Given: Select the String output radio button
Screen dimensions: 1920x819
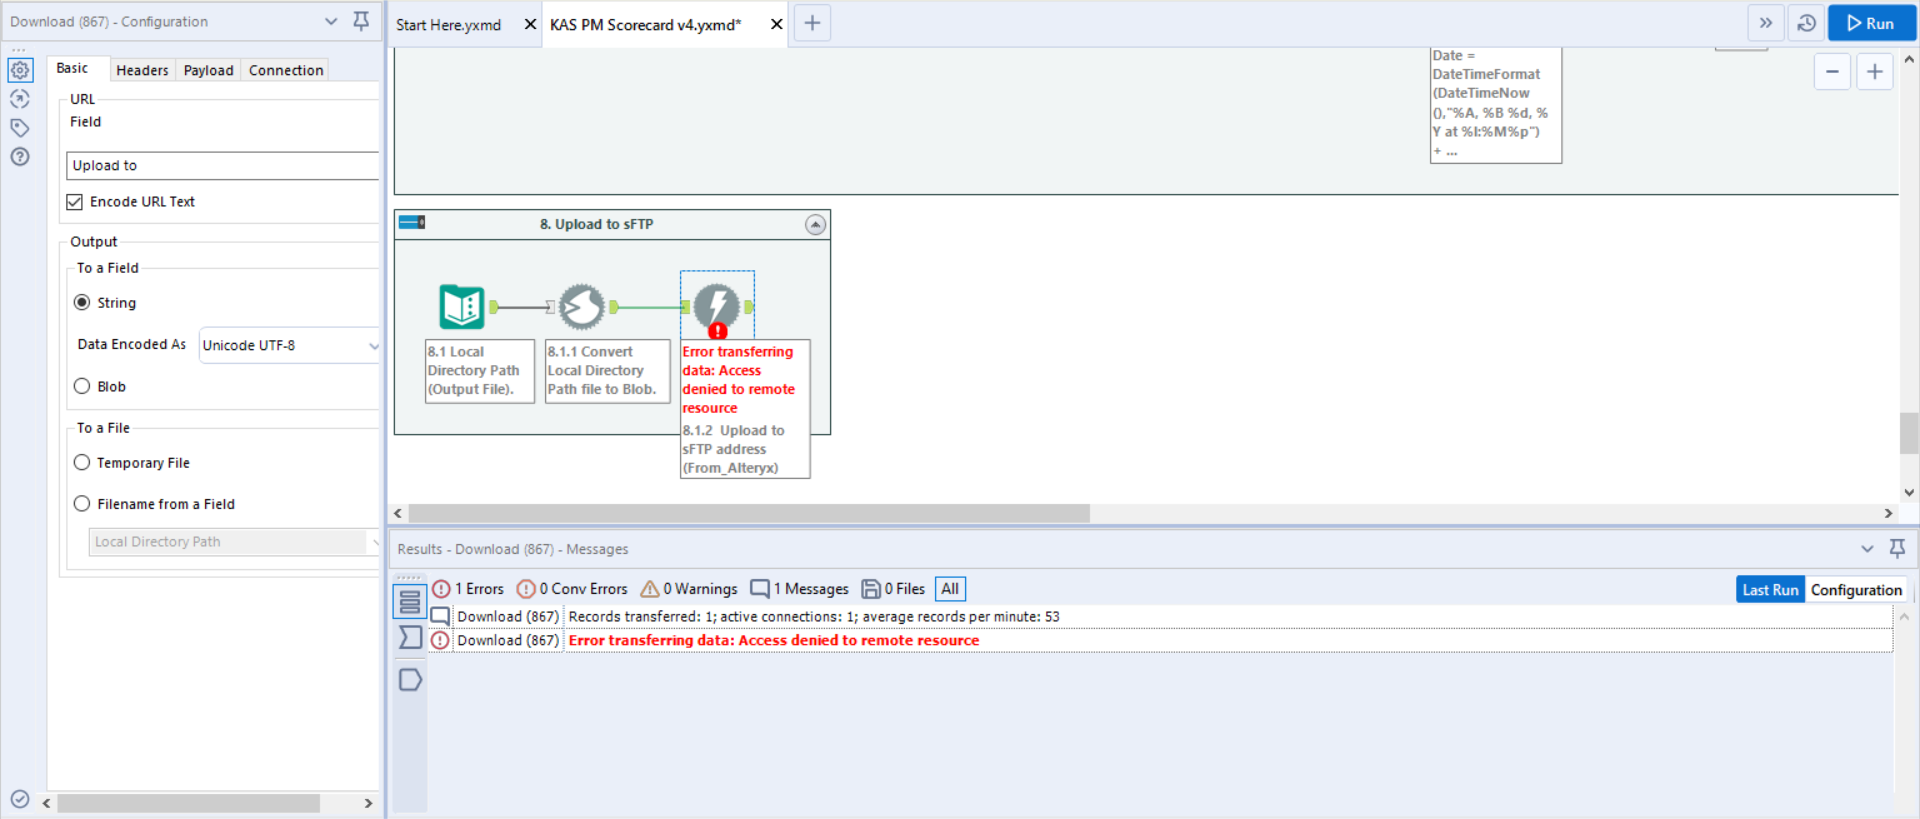Looking at the screenshot, I should point(82,303).
